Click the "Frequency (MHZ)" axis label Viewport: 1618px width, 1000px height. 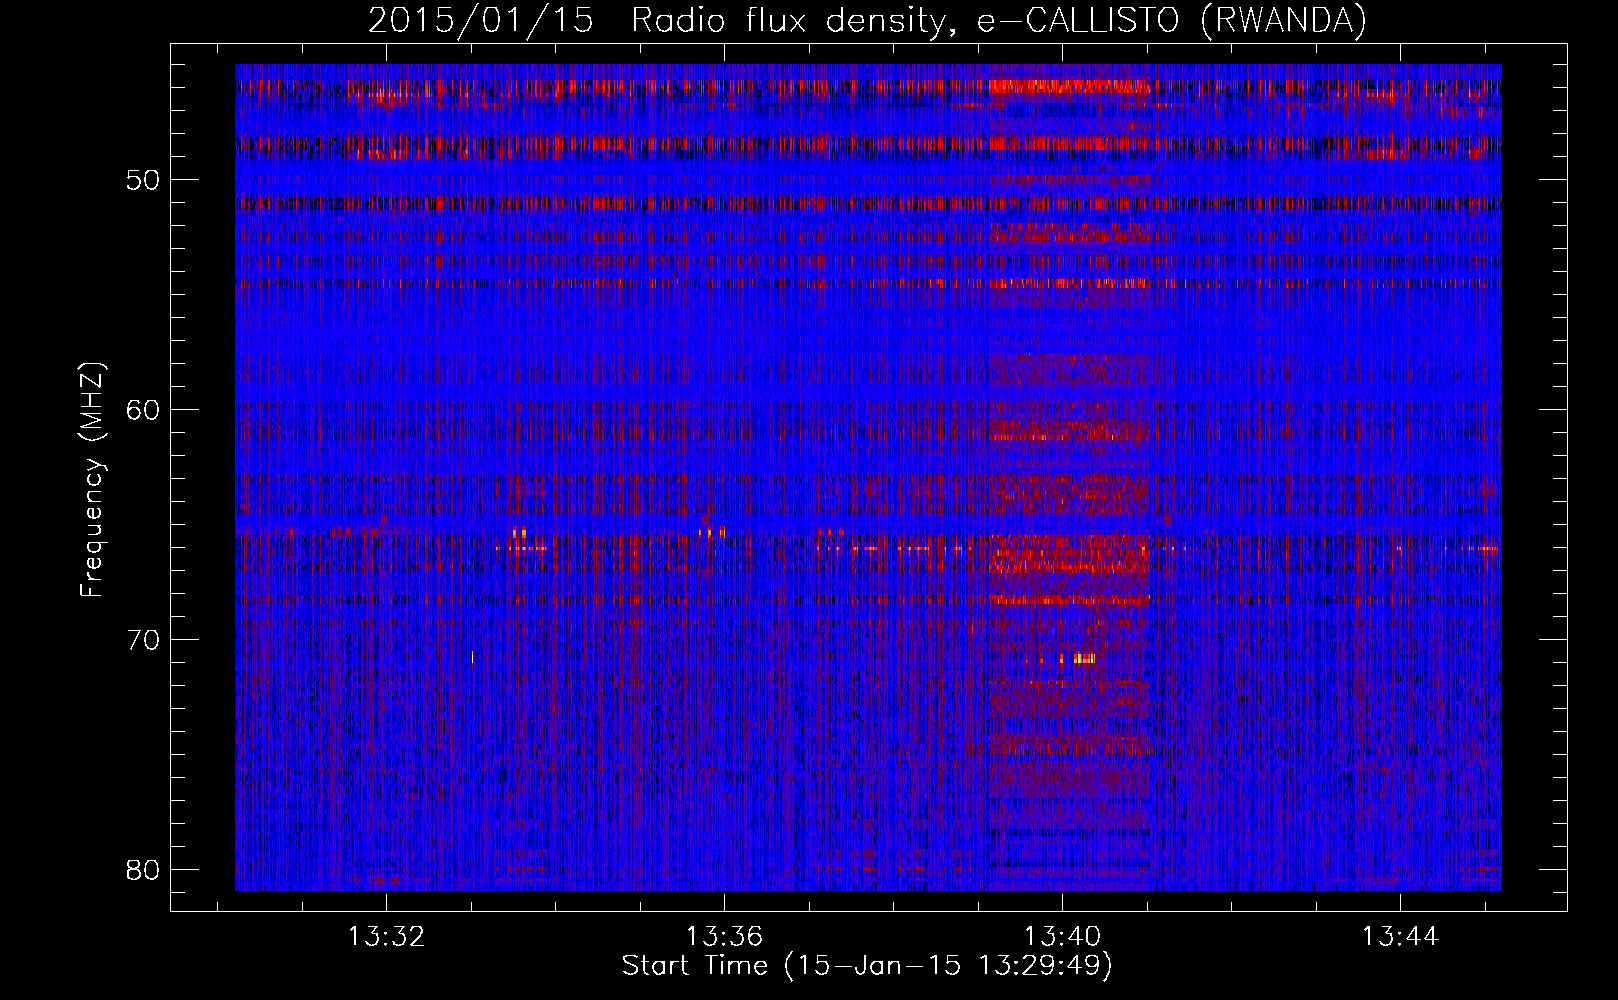click(92, 480)
